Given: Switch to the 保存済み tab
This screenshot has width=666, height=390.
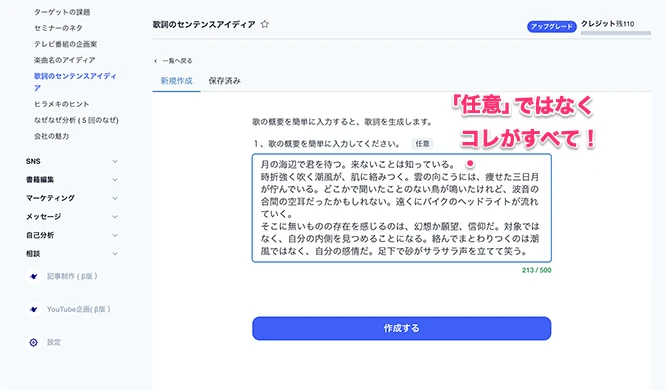Looking at the screenshot, I should tap(224, 81).
